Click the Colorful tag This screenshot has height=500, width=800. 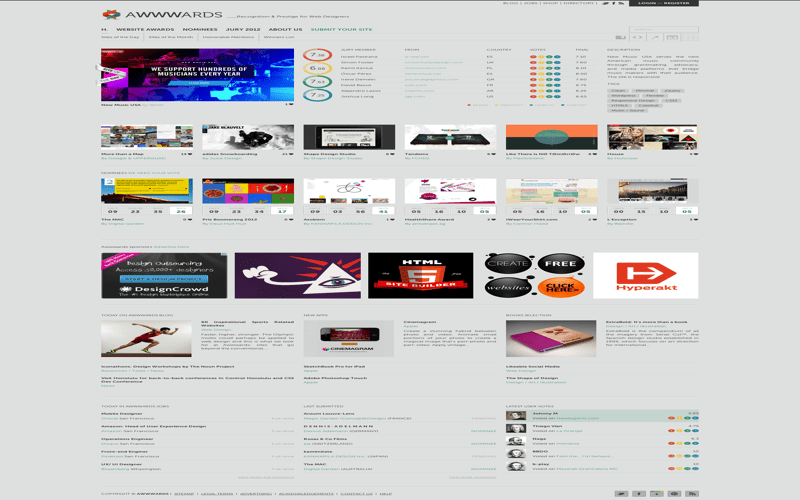[x=648, y=106]
